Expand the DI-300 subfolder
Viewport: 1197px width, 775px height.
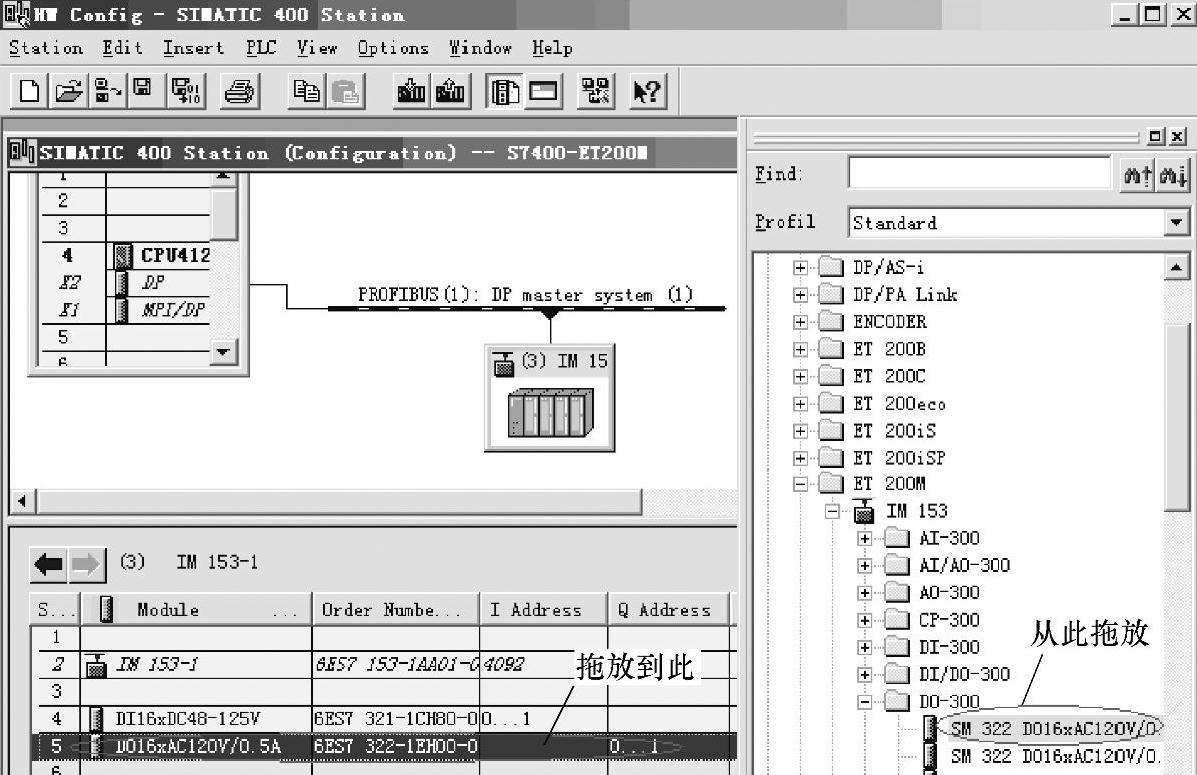[865, 647]
